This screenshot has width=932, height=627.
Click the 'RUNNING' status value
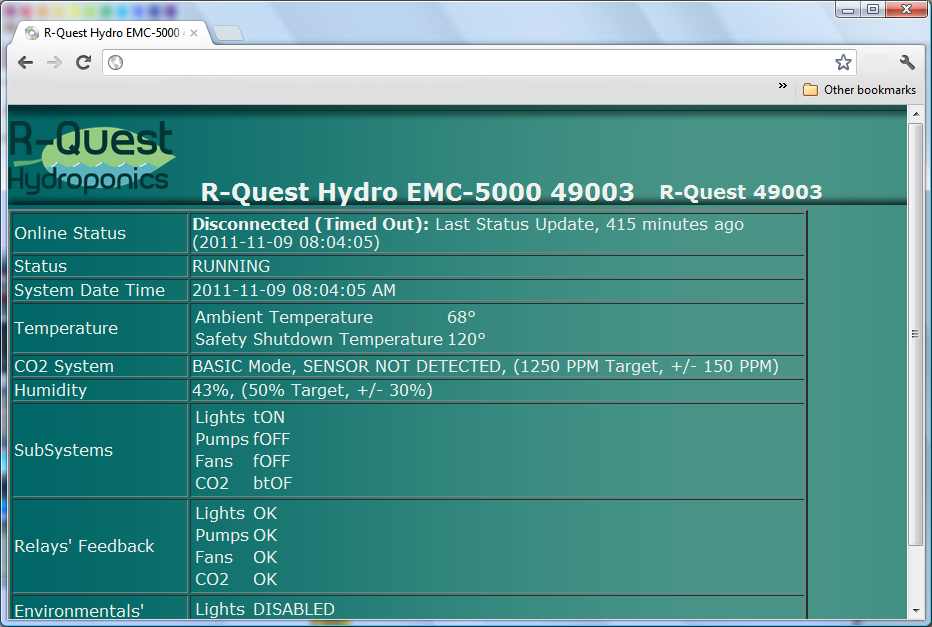231,266
